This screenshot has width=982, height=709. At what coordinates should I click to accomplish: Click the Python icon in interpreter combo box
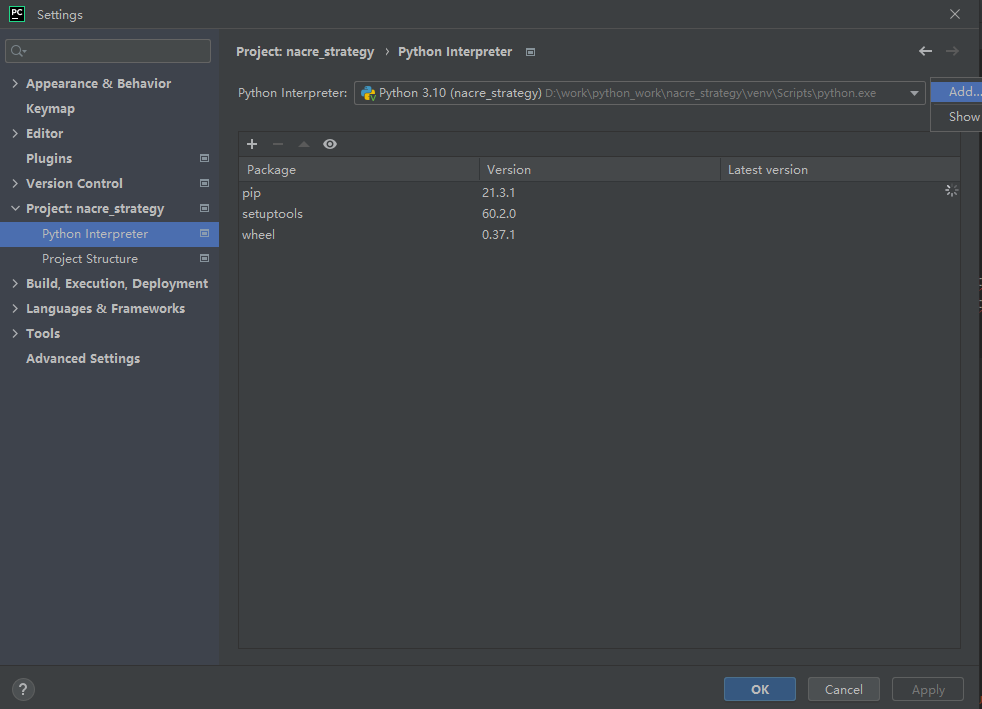coord(368,93)
